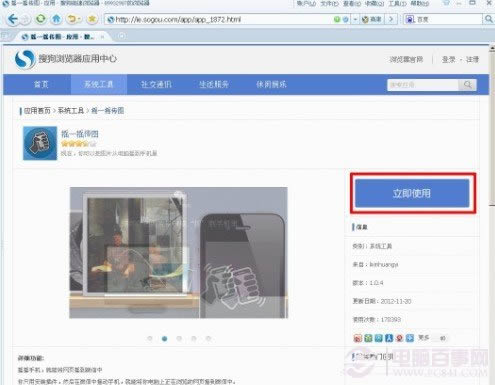The image size is (495, 385).
Task: Go back with the blue back arrow
Action: pyautogui.click(x=13, y=19)
